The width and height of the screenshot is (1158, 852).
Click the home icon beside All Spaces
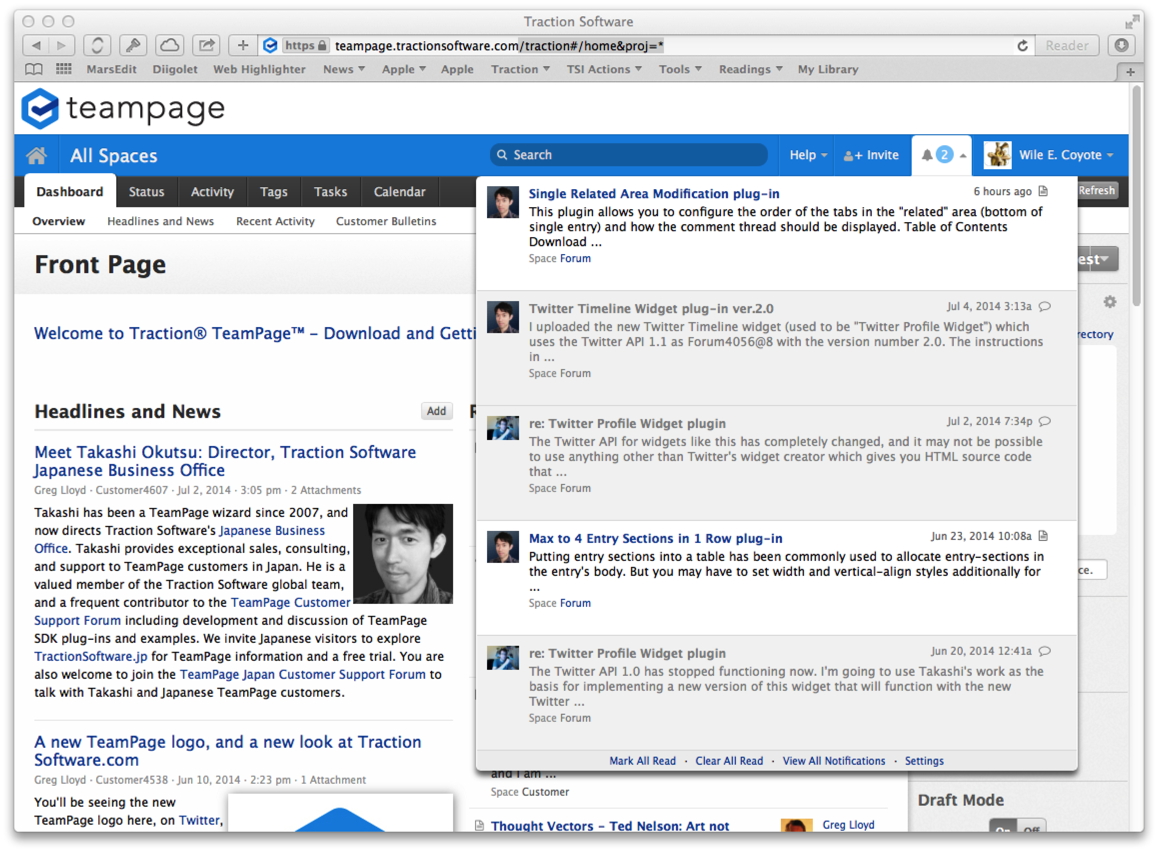[37, 155]
